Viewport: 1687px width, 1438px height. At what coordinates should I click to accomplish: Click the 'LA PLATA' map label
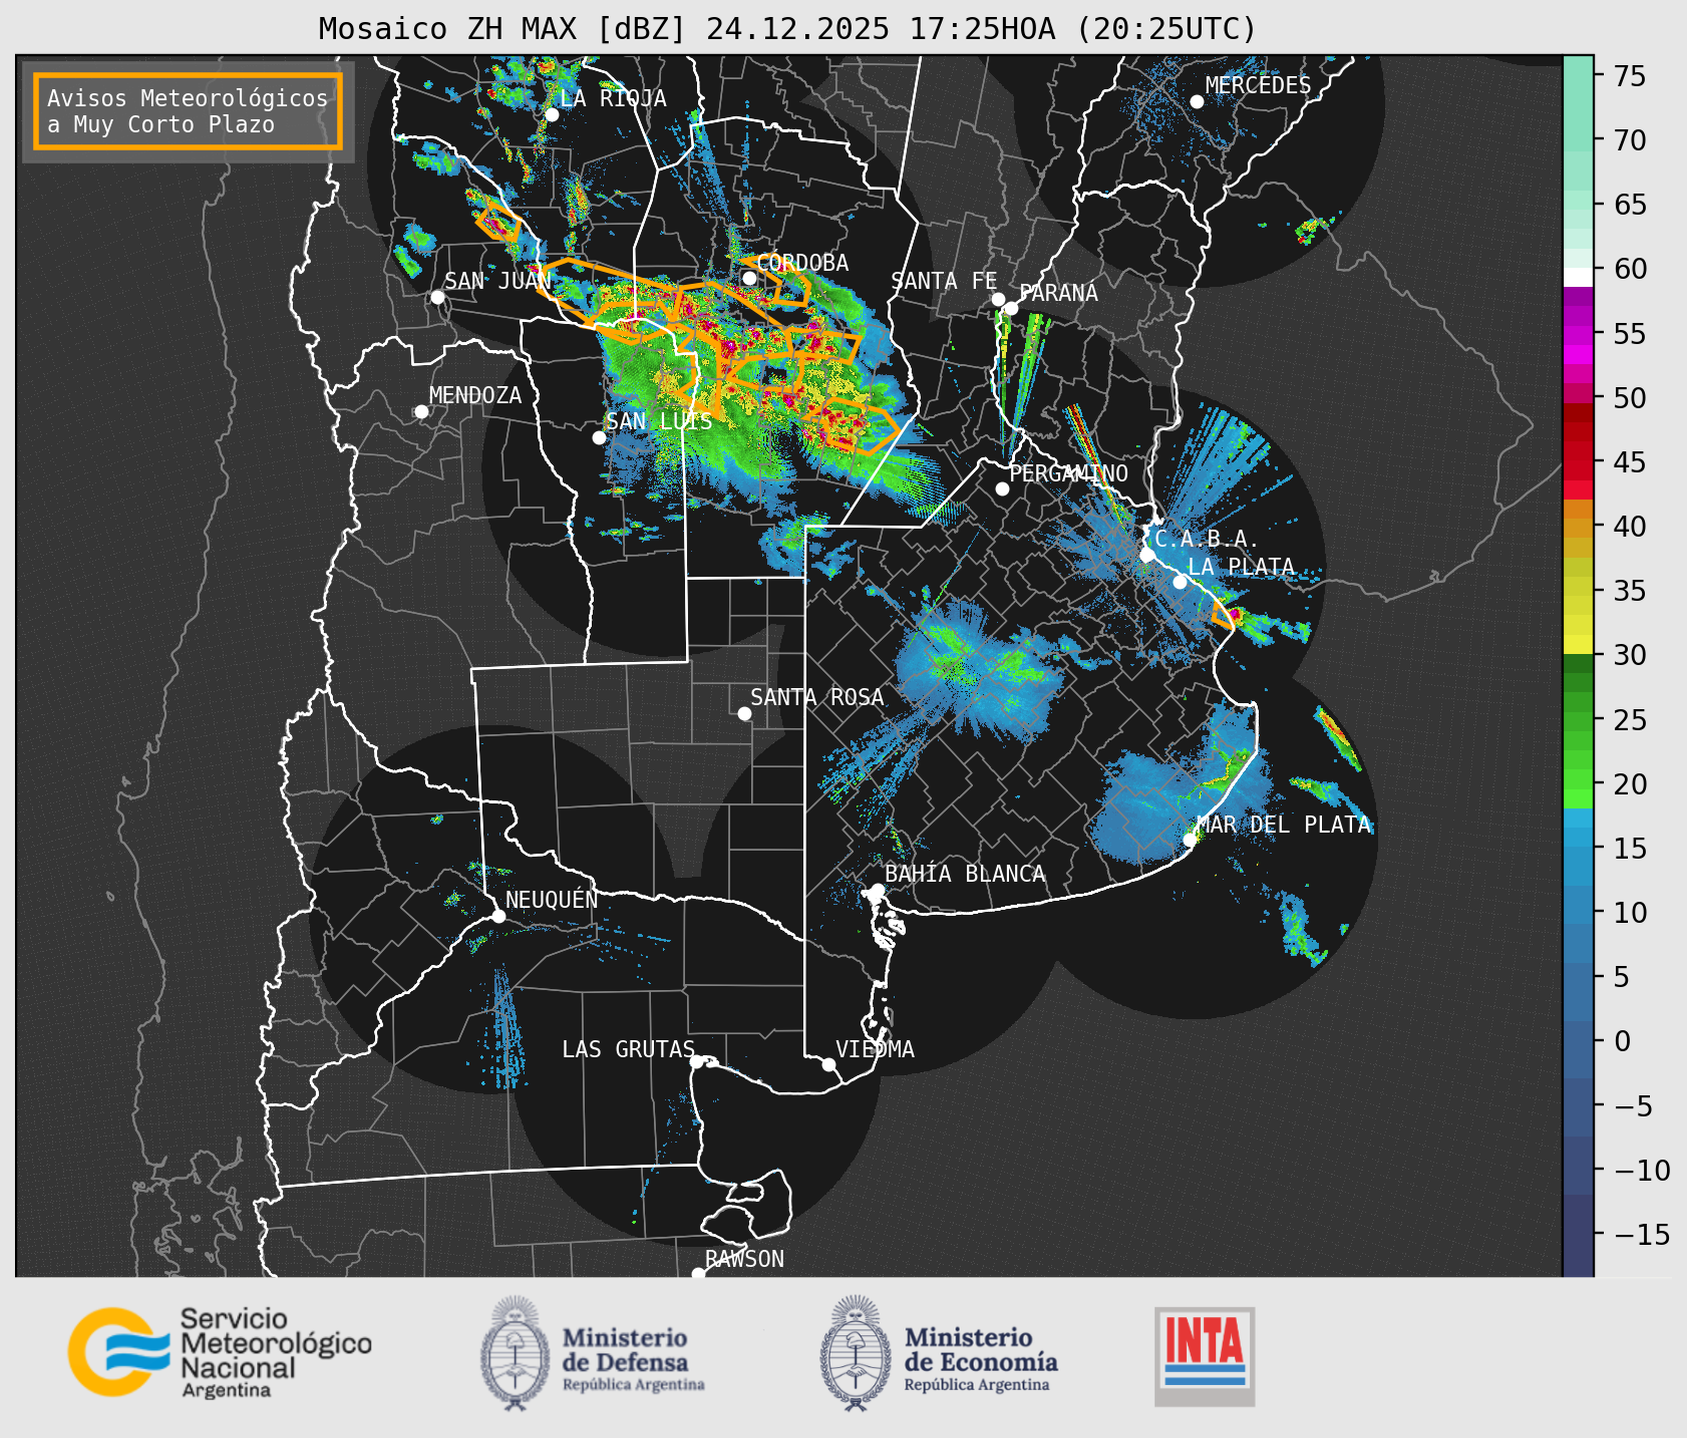coord(1242,567)
